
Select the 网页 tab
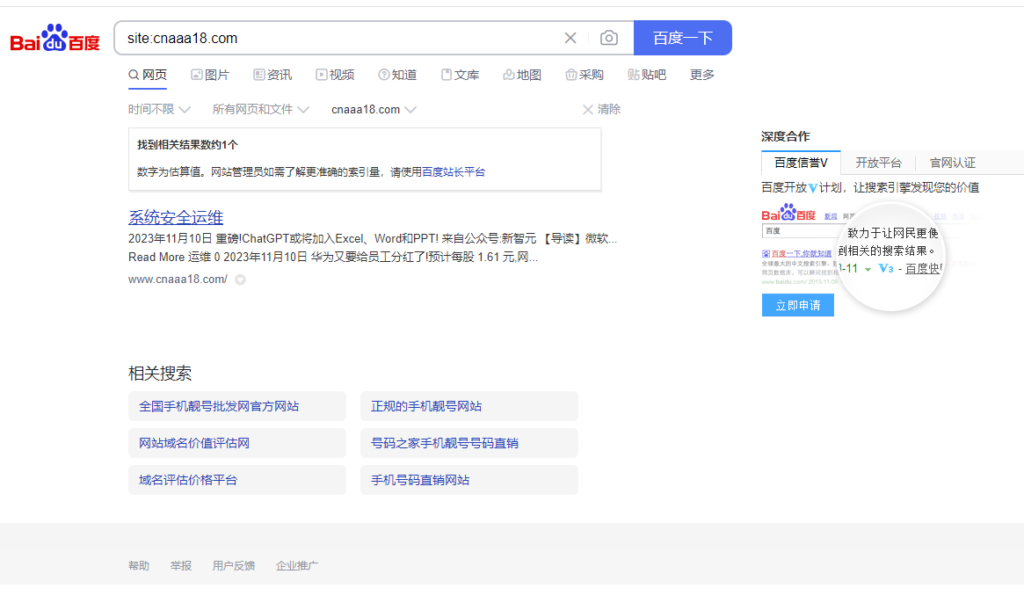148,75
